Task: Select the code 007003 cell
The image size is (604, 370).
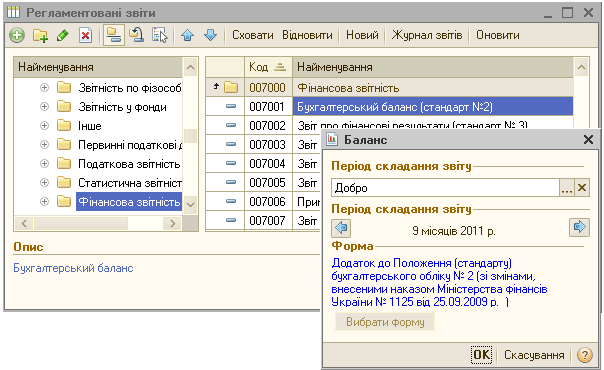Action: 268,144
